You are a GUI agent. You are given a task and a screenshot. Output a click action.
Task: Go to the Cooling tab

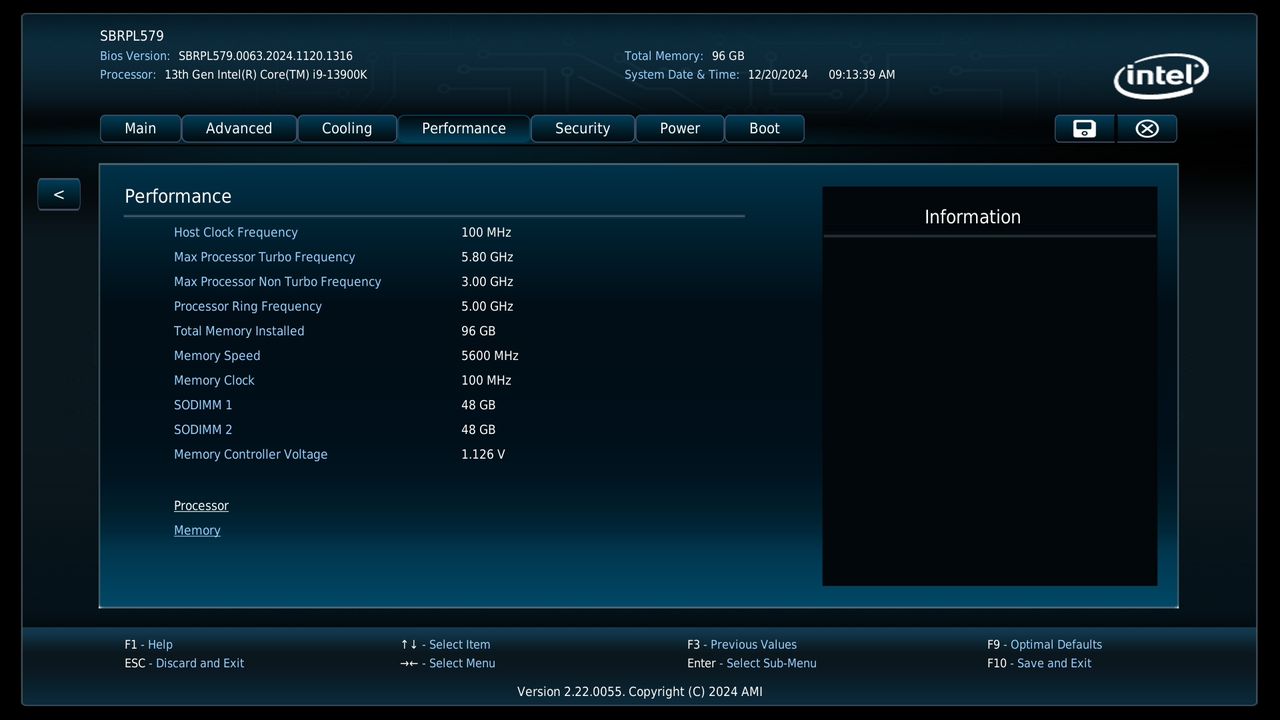click(x=347, y=128)
